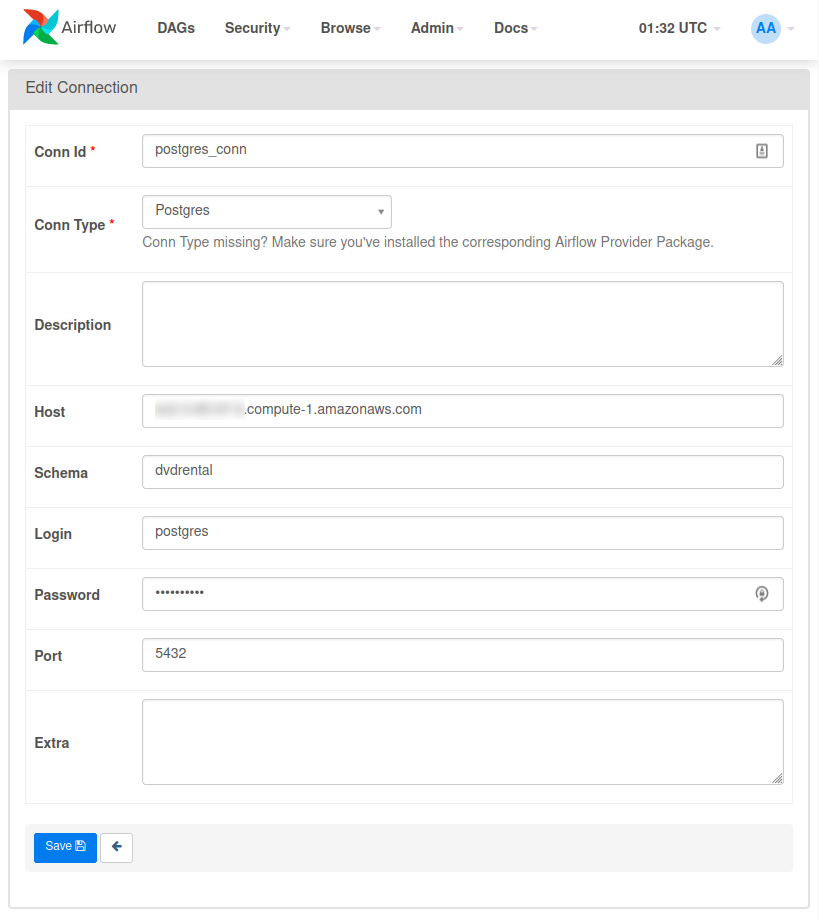Expand the Security menu
The height and width of the screenshot is (919, 819).
click(x=257, y=28)
